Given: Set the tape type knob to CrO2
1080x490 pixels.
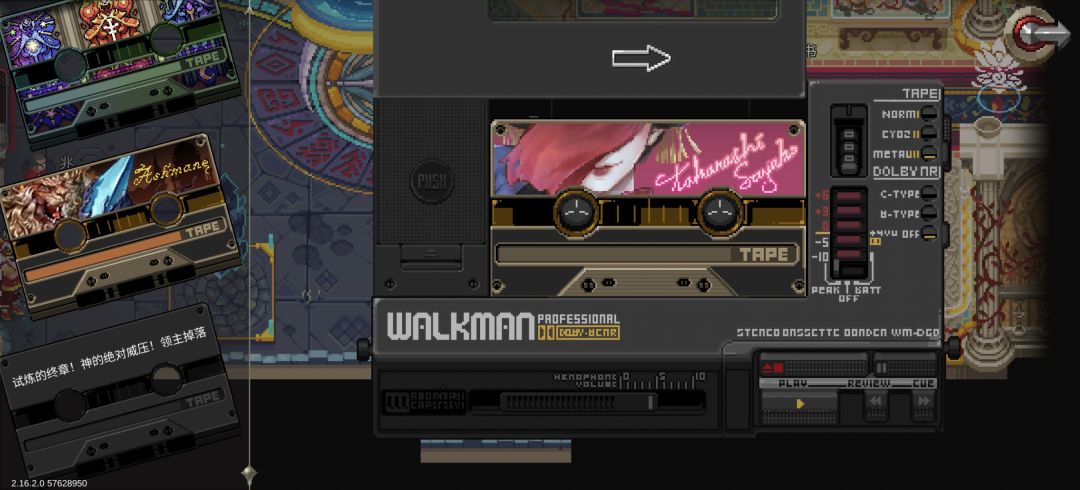Looking at the screenshot, I should (x=928, y=133).
